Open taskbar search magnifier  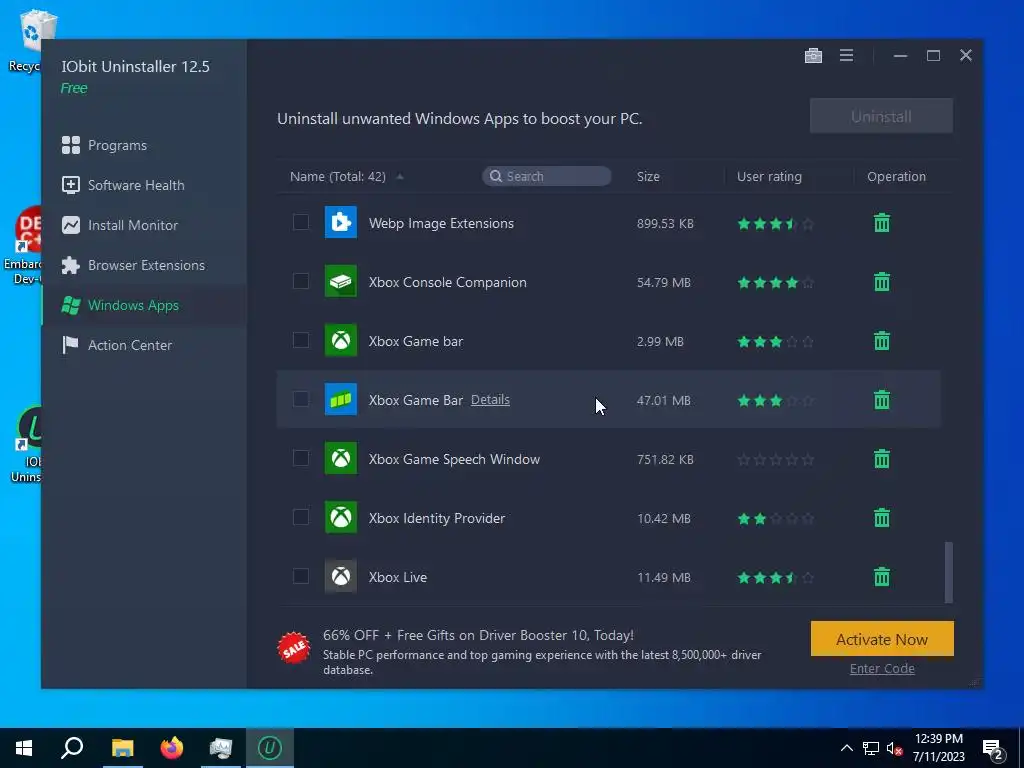click(72, 748)
